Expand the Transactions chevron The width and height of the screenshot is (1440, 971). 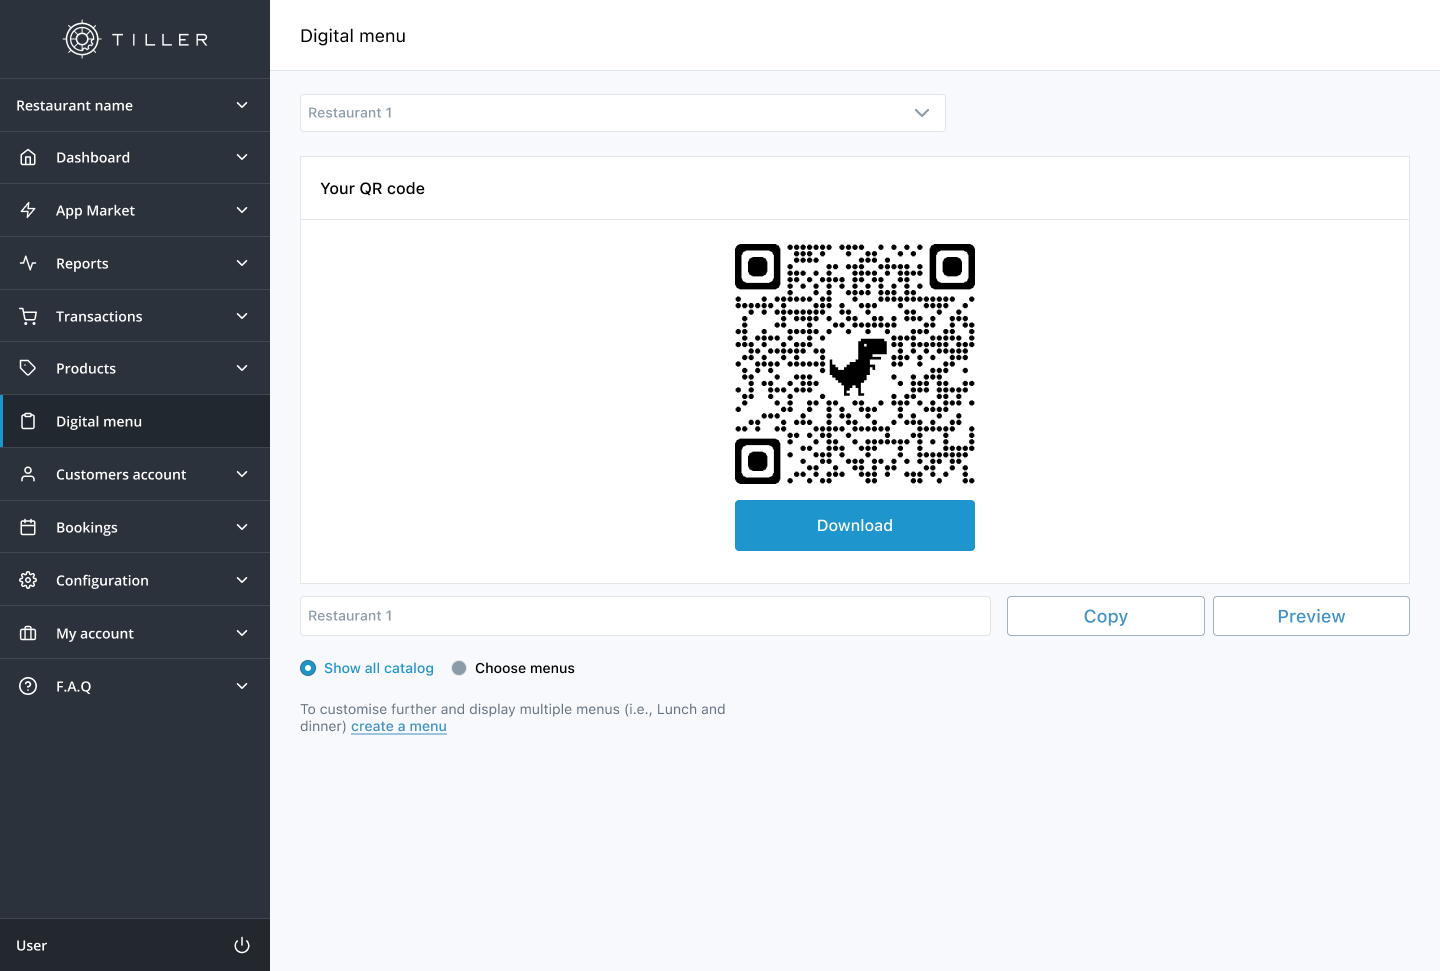tap(242, 316)
